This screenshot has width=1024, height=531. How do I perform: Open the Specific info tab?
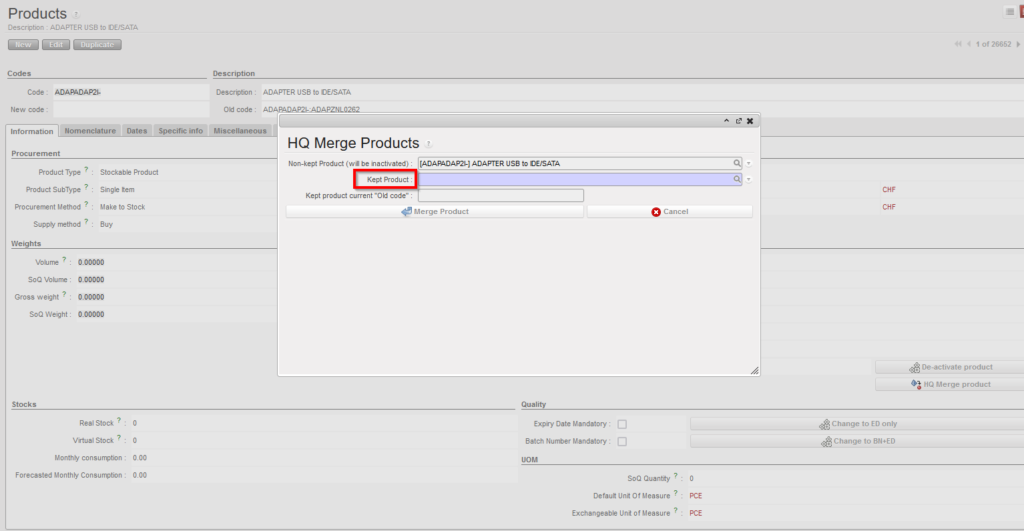pos(180,131)
